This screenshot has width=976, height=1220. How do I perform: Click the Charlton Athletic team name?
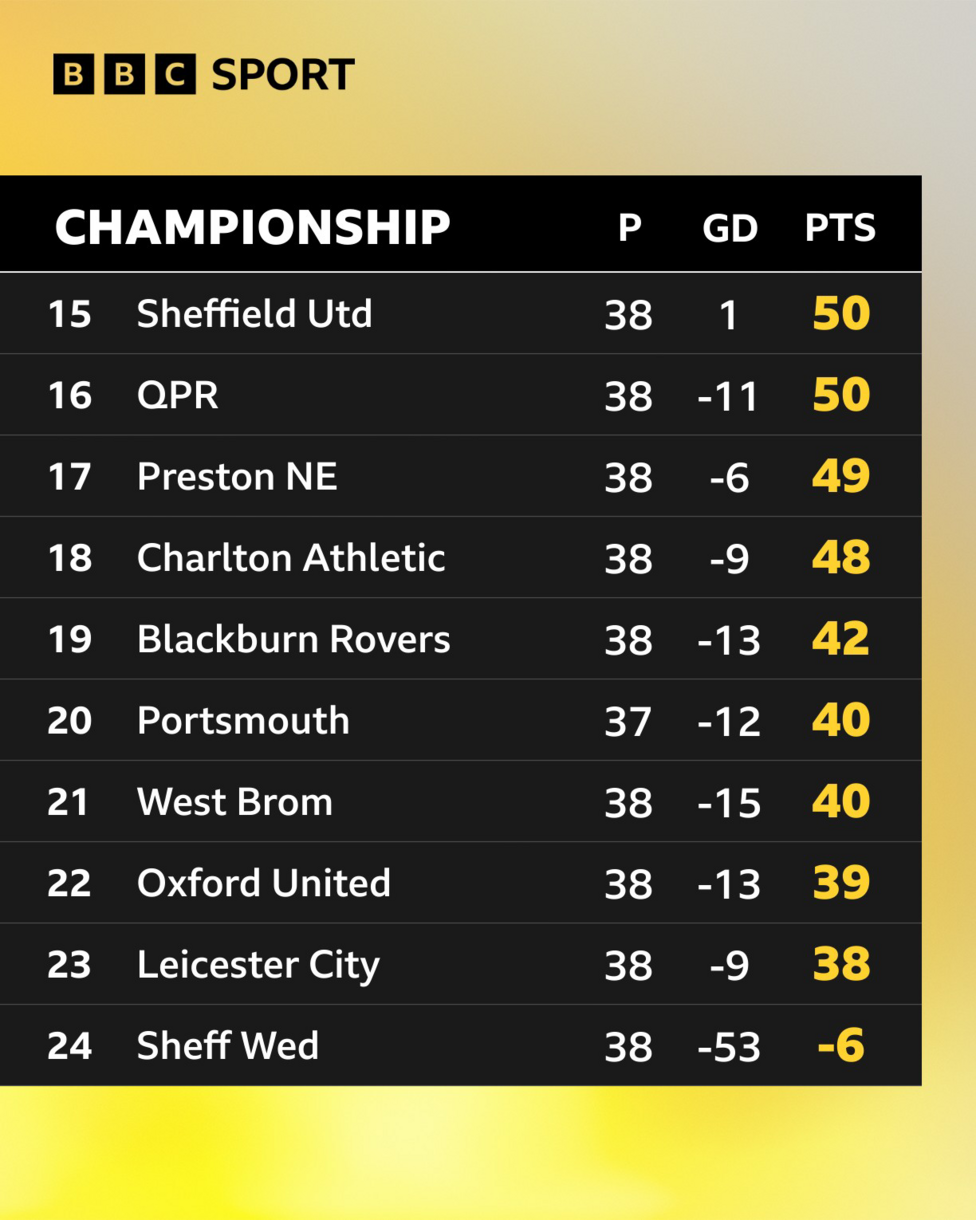291,558
